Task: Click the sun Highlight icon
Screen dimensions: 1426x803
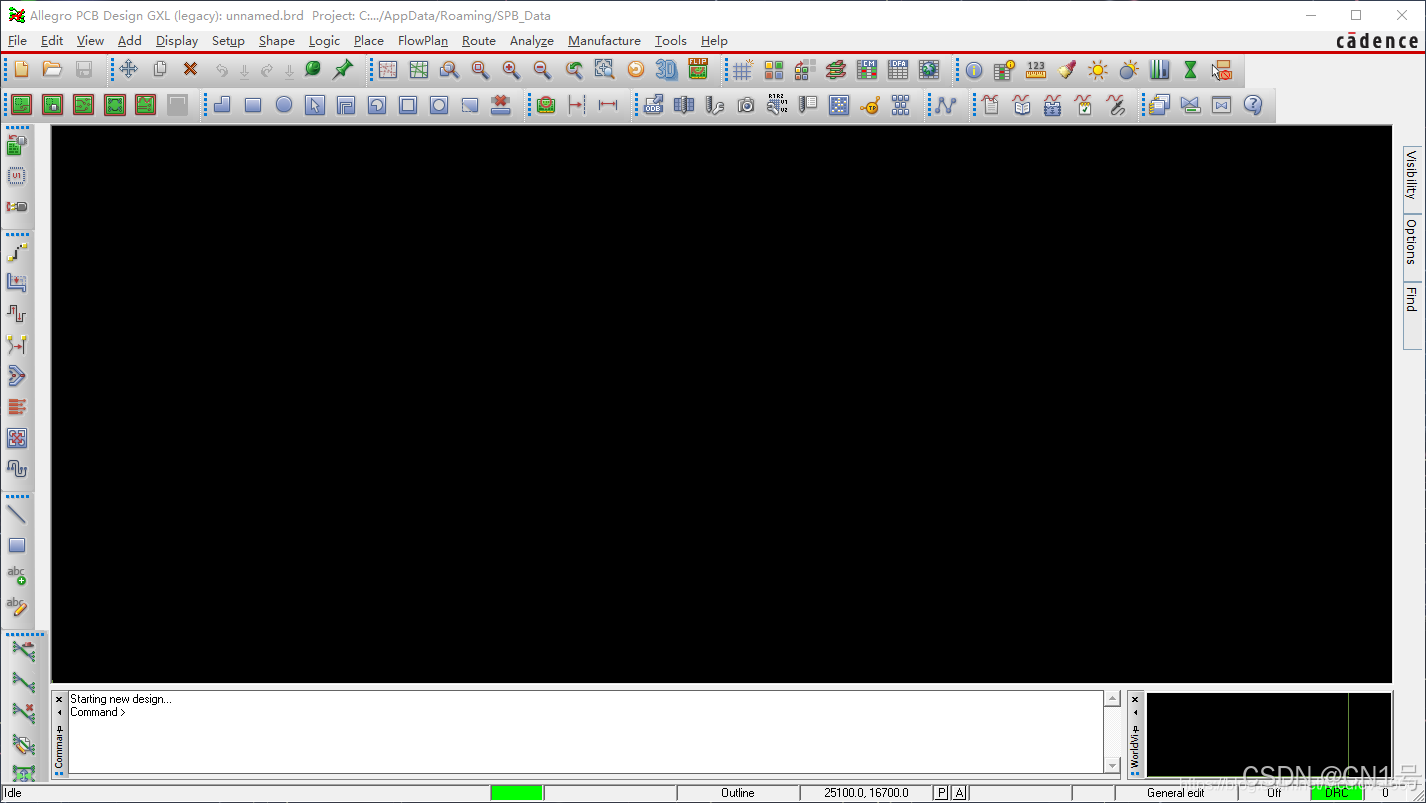Action: (x=1098, y=70)
